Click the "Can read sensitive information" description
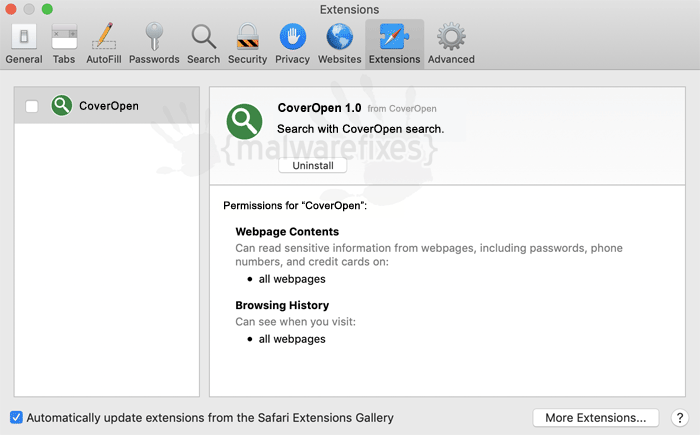The width and height of the screenshot is (700, 435). point(429,255)
